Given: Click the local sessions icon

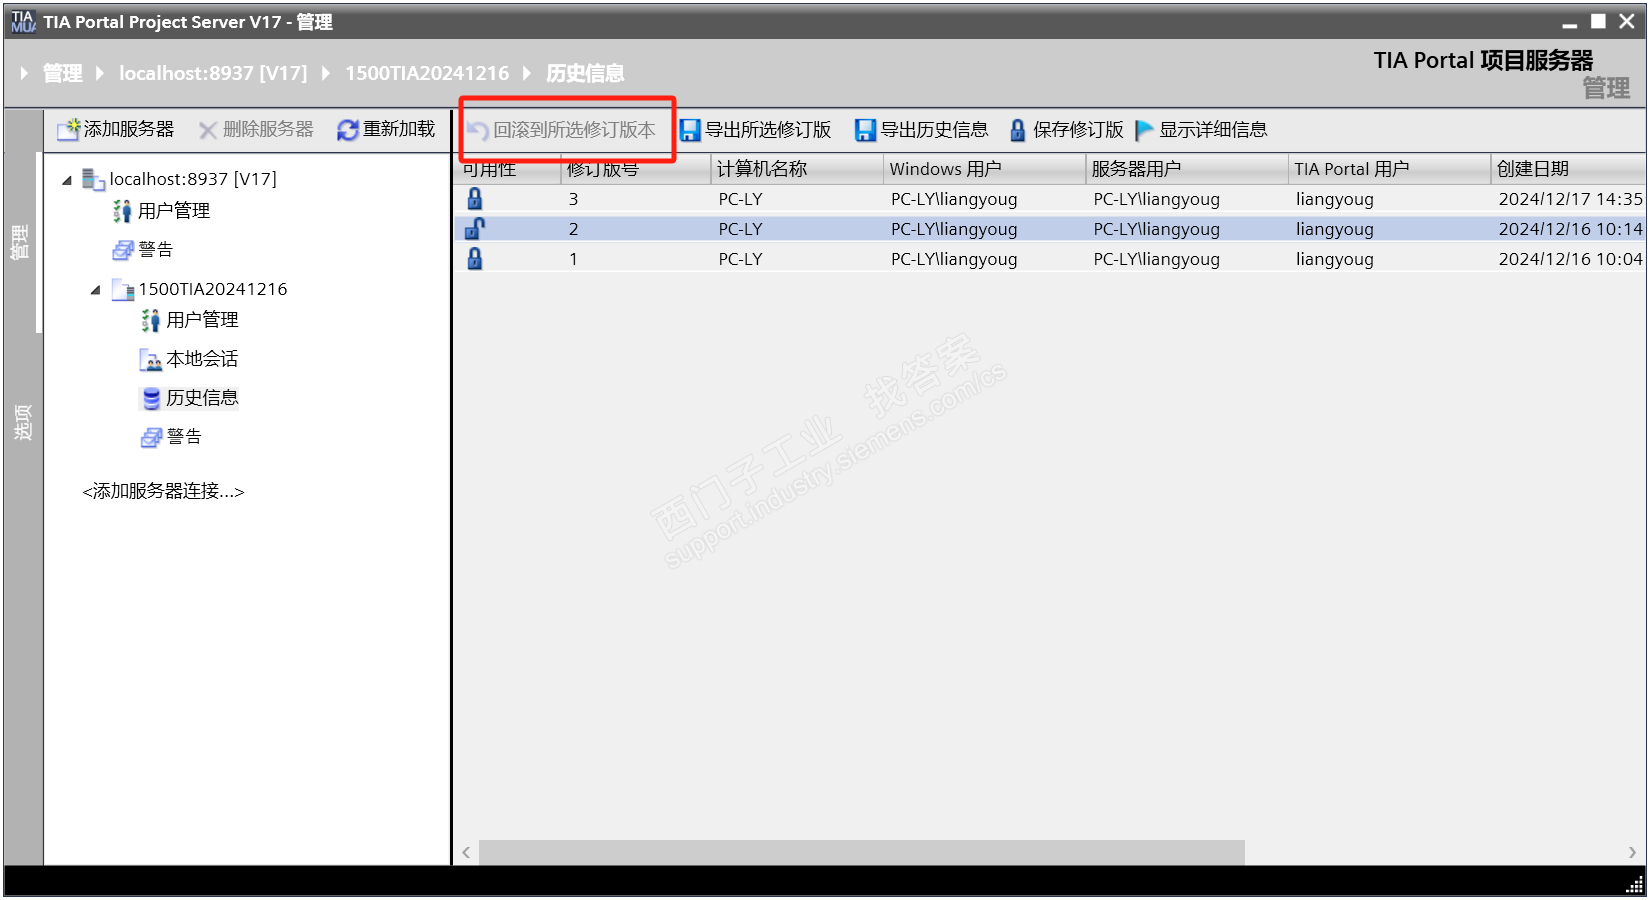Looking at the screenshot, I should click(151, 360).
